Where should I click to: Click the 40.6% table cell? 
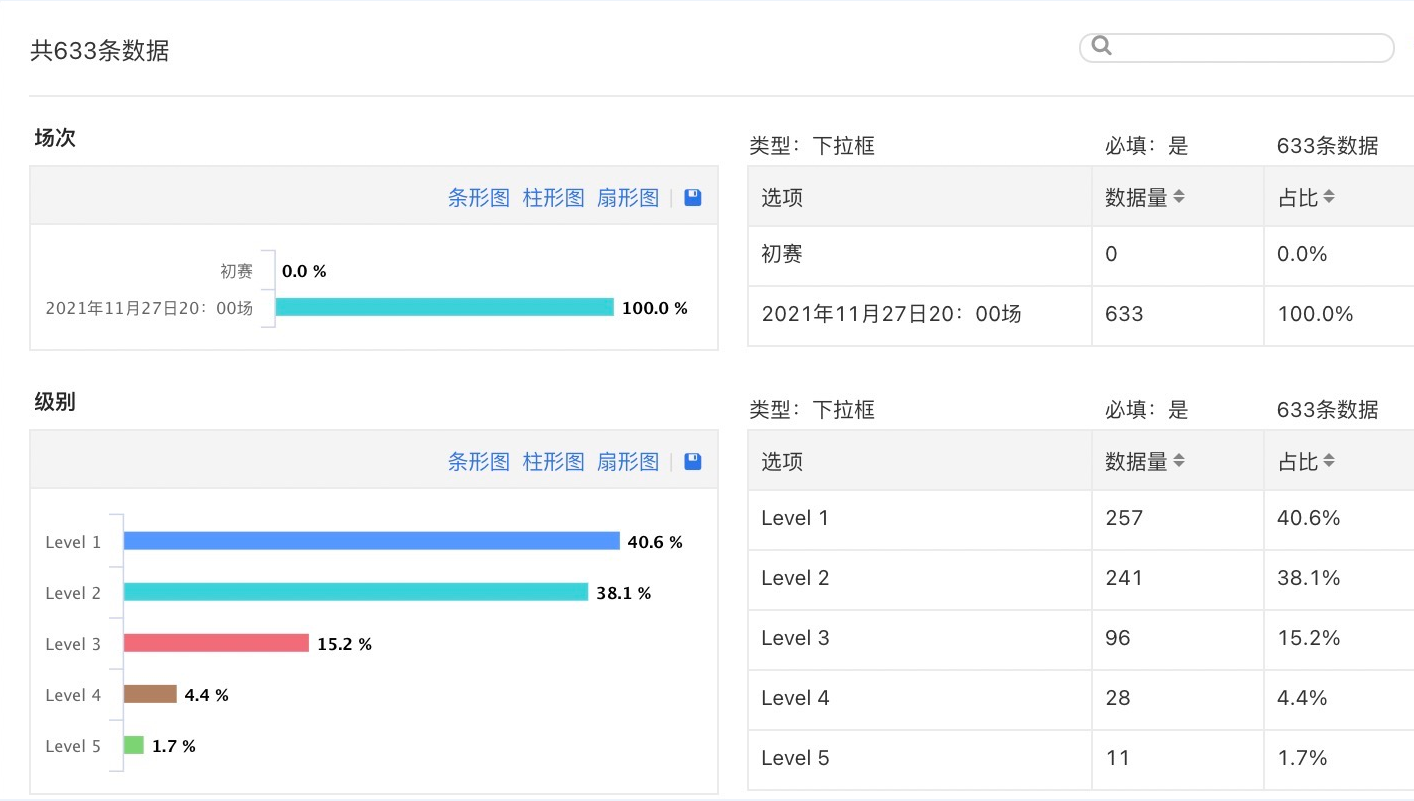point(1339,519)
